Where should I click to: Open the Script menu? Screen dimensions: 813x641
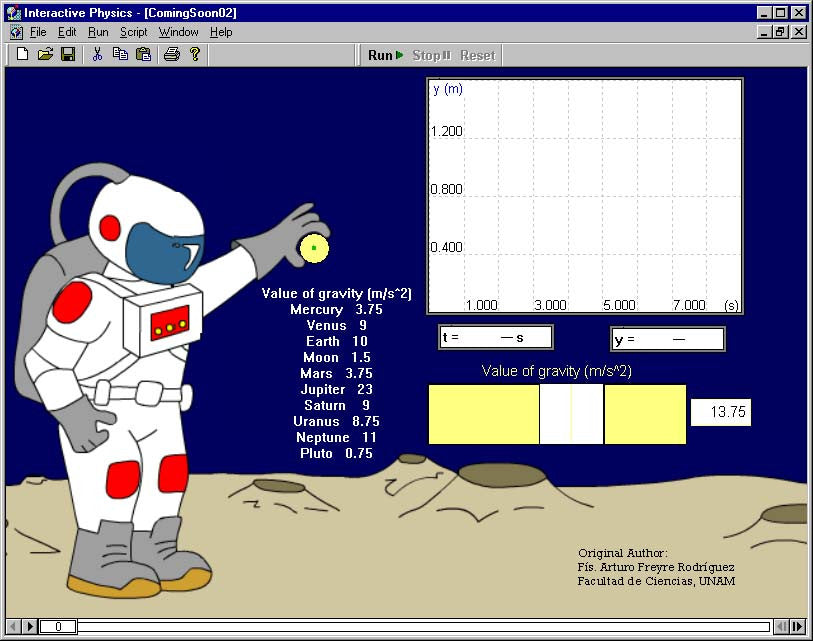point(133,32)
